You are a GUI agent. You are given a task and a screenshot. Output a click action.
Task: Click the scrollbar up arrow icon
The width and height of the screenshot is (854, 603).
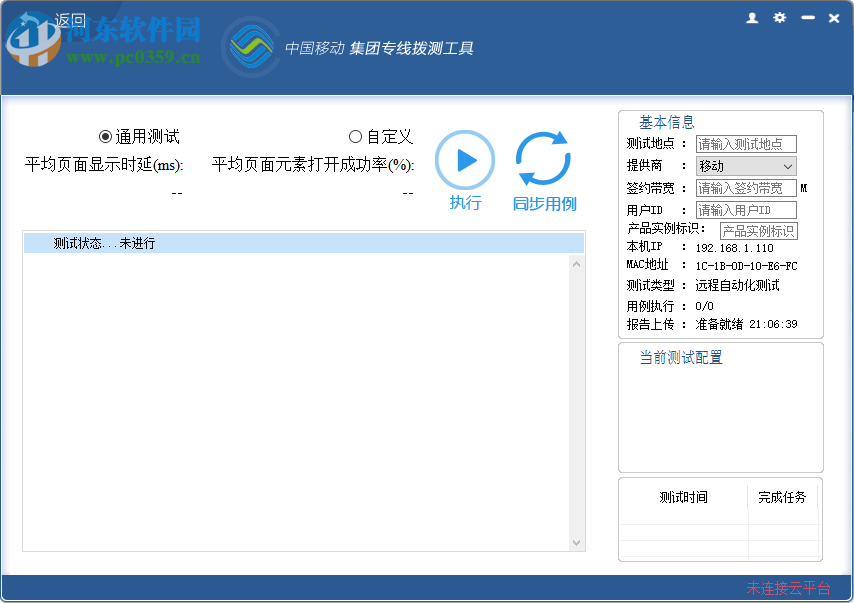tap(575, 262)
